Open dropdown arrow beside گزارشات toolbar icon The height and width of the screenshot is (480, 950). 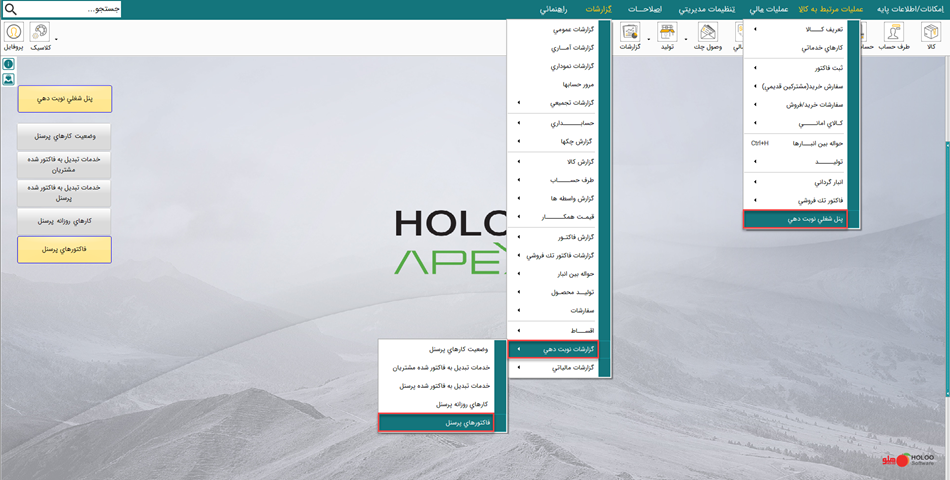coord(649,40)
